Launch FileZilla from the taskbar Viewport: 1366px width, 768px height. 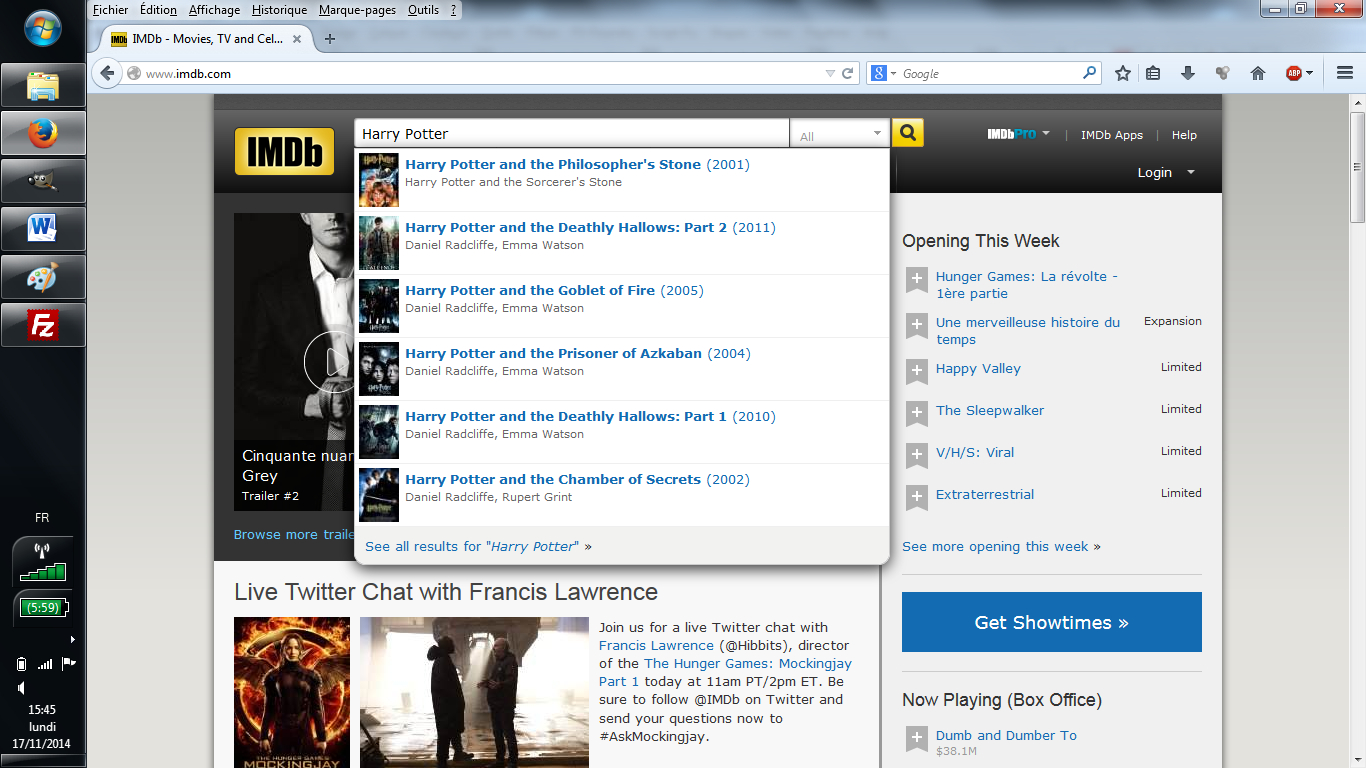tap(43, 325)
